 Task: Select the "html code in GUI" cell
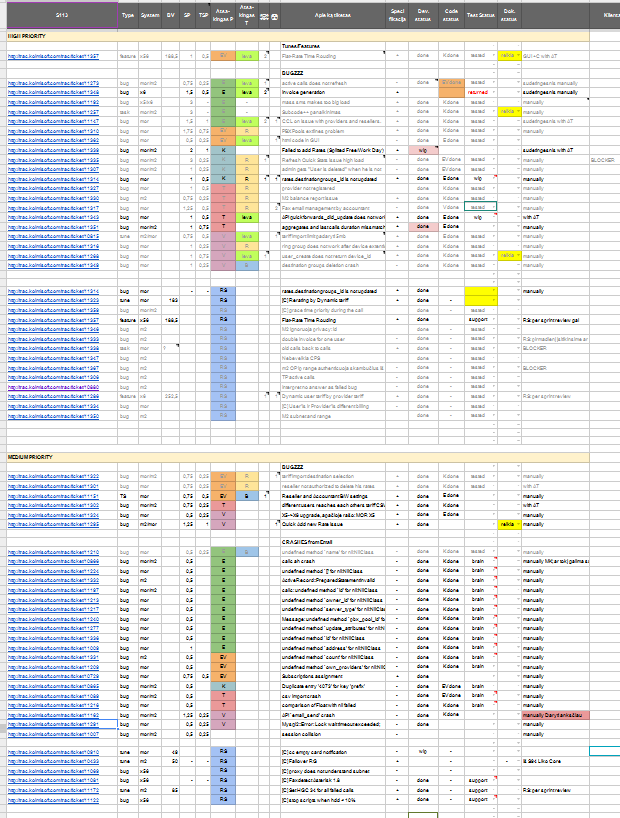click(333, 140)
